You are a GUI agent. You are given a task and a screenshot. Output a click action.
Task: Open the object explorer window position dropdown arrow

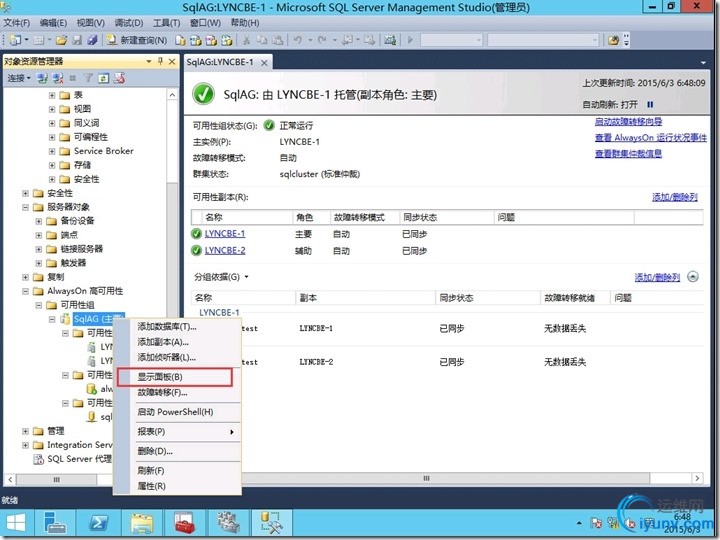(x=148, y=61)
